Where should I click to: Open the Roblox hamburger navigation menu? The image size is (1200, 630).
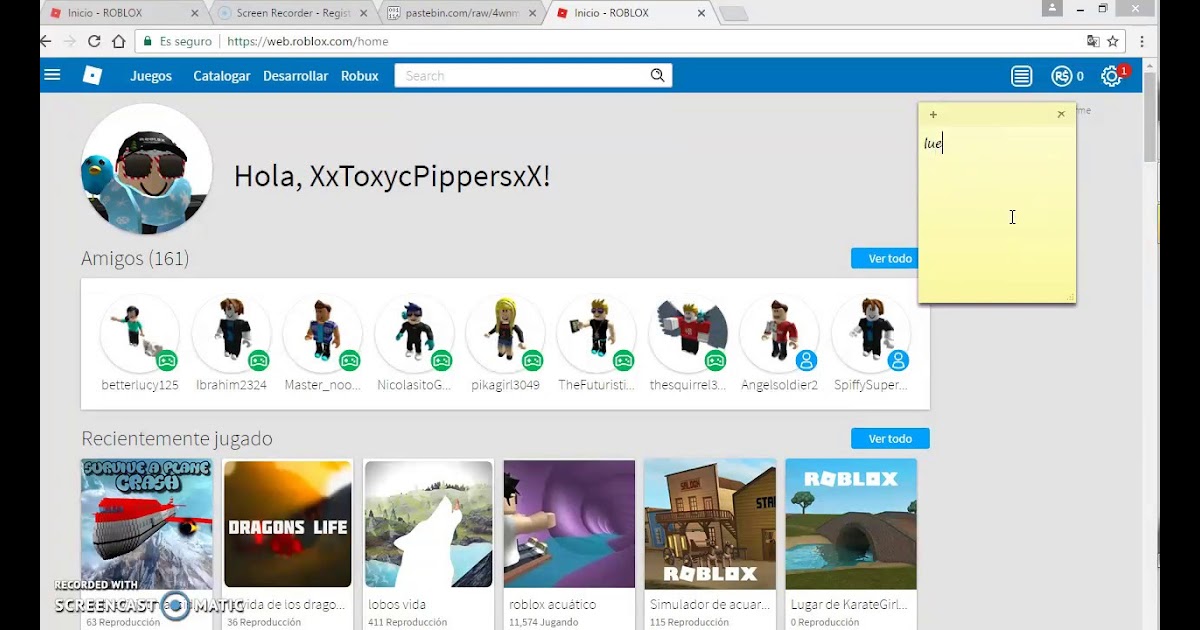tap(53, 75)
